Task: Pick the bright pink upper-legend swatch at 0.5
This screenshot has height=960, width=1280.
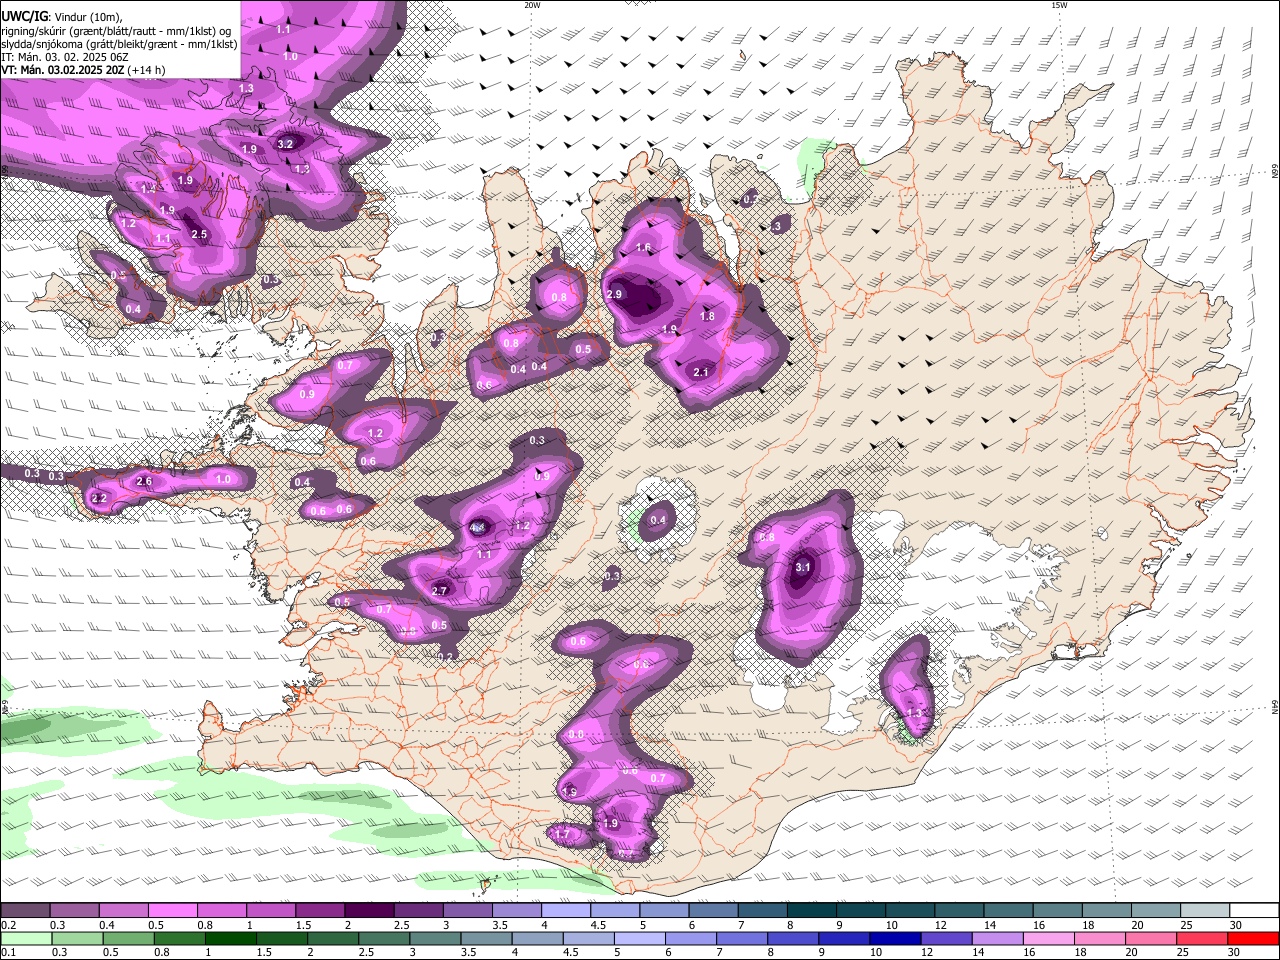Action: (x=172, y=910)
